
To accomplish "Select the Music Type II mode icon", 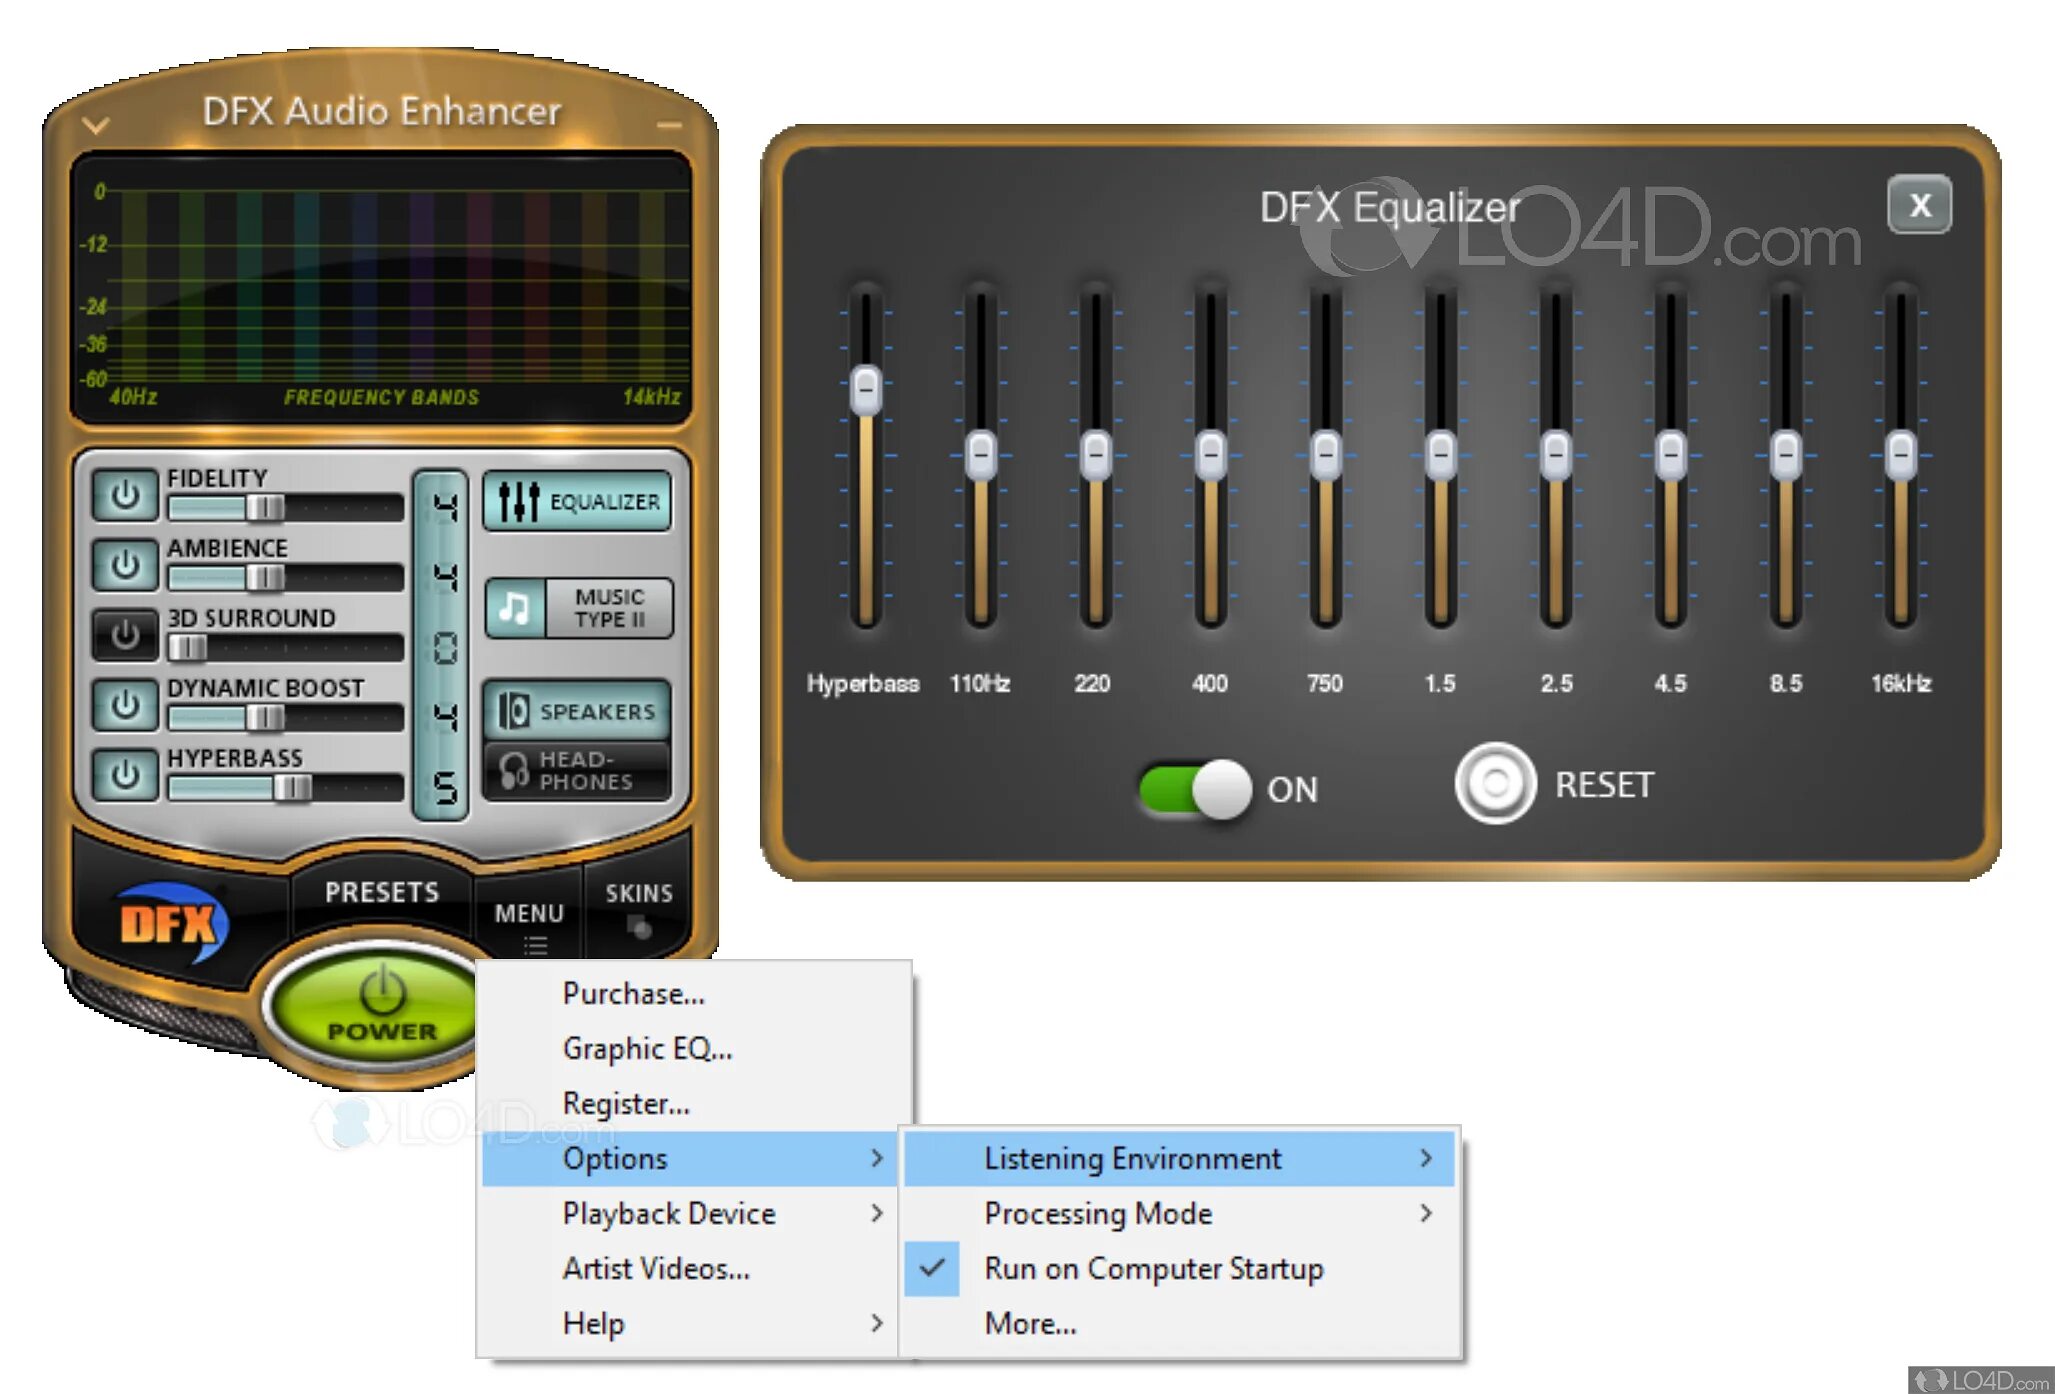I will 515,608.
